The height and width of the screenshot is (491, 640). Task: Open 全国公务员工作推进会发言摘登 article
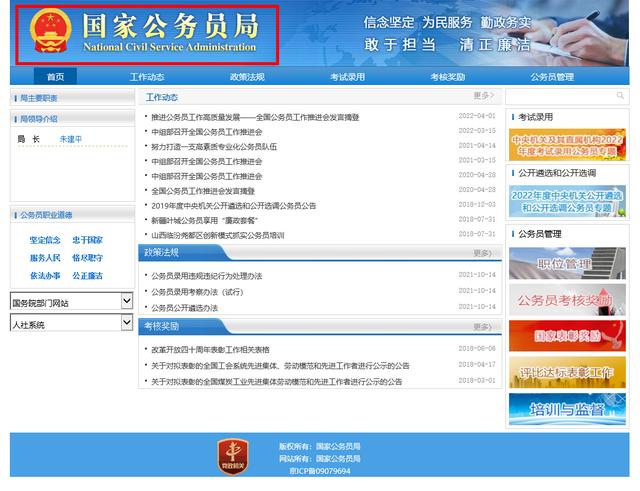click(x=203, y=191)
